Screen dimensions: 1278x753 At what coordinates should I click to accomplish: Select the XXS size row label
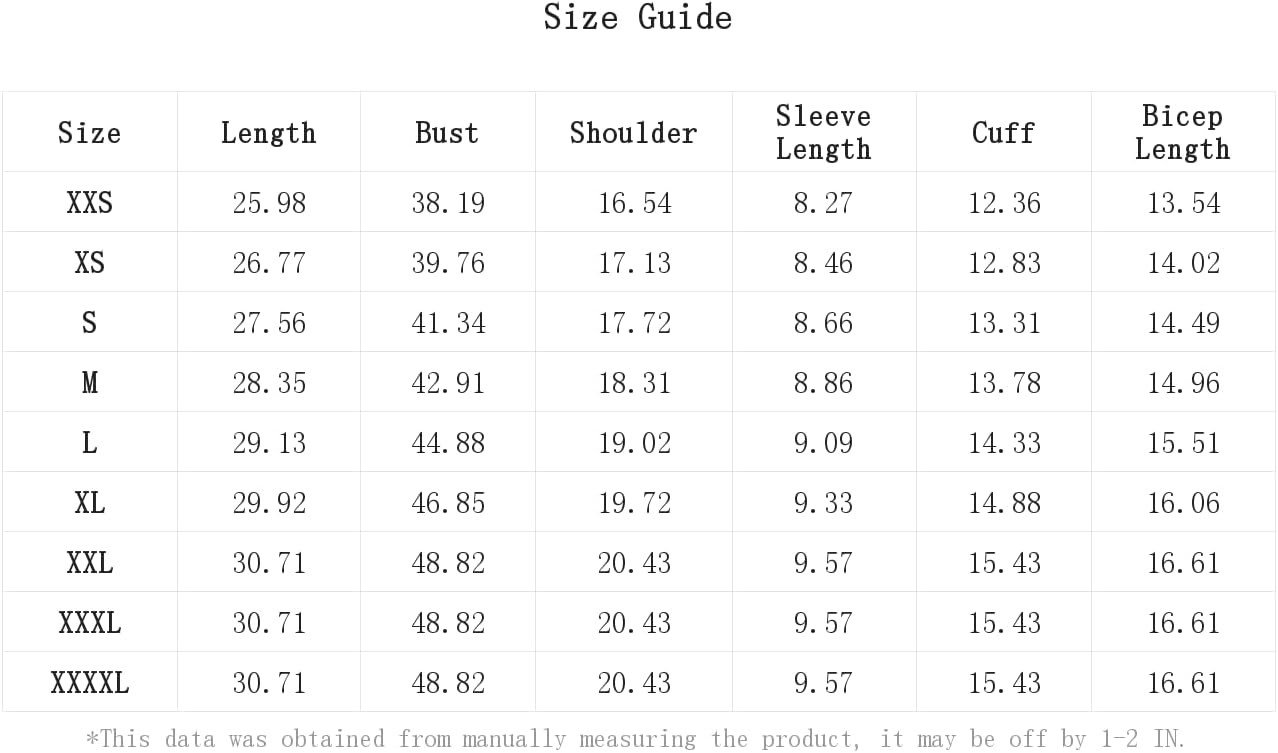tap(89, 203)
